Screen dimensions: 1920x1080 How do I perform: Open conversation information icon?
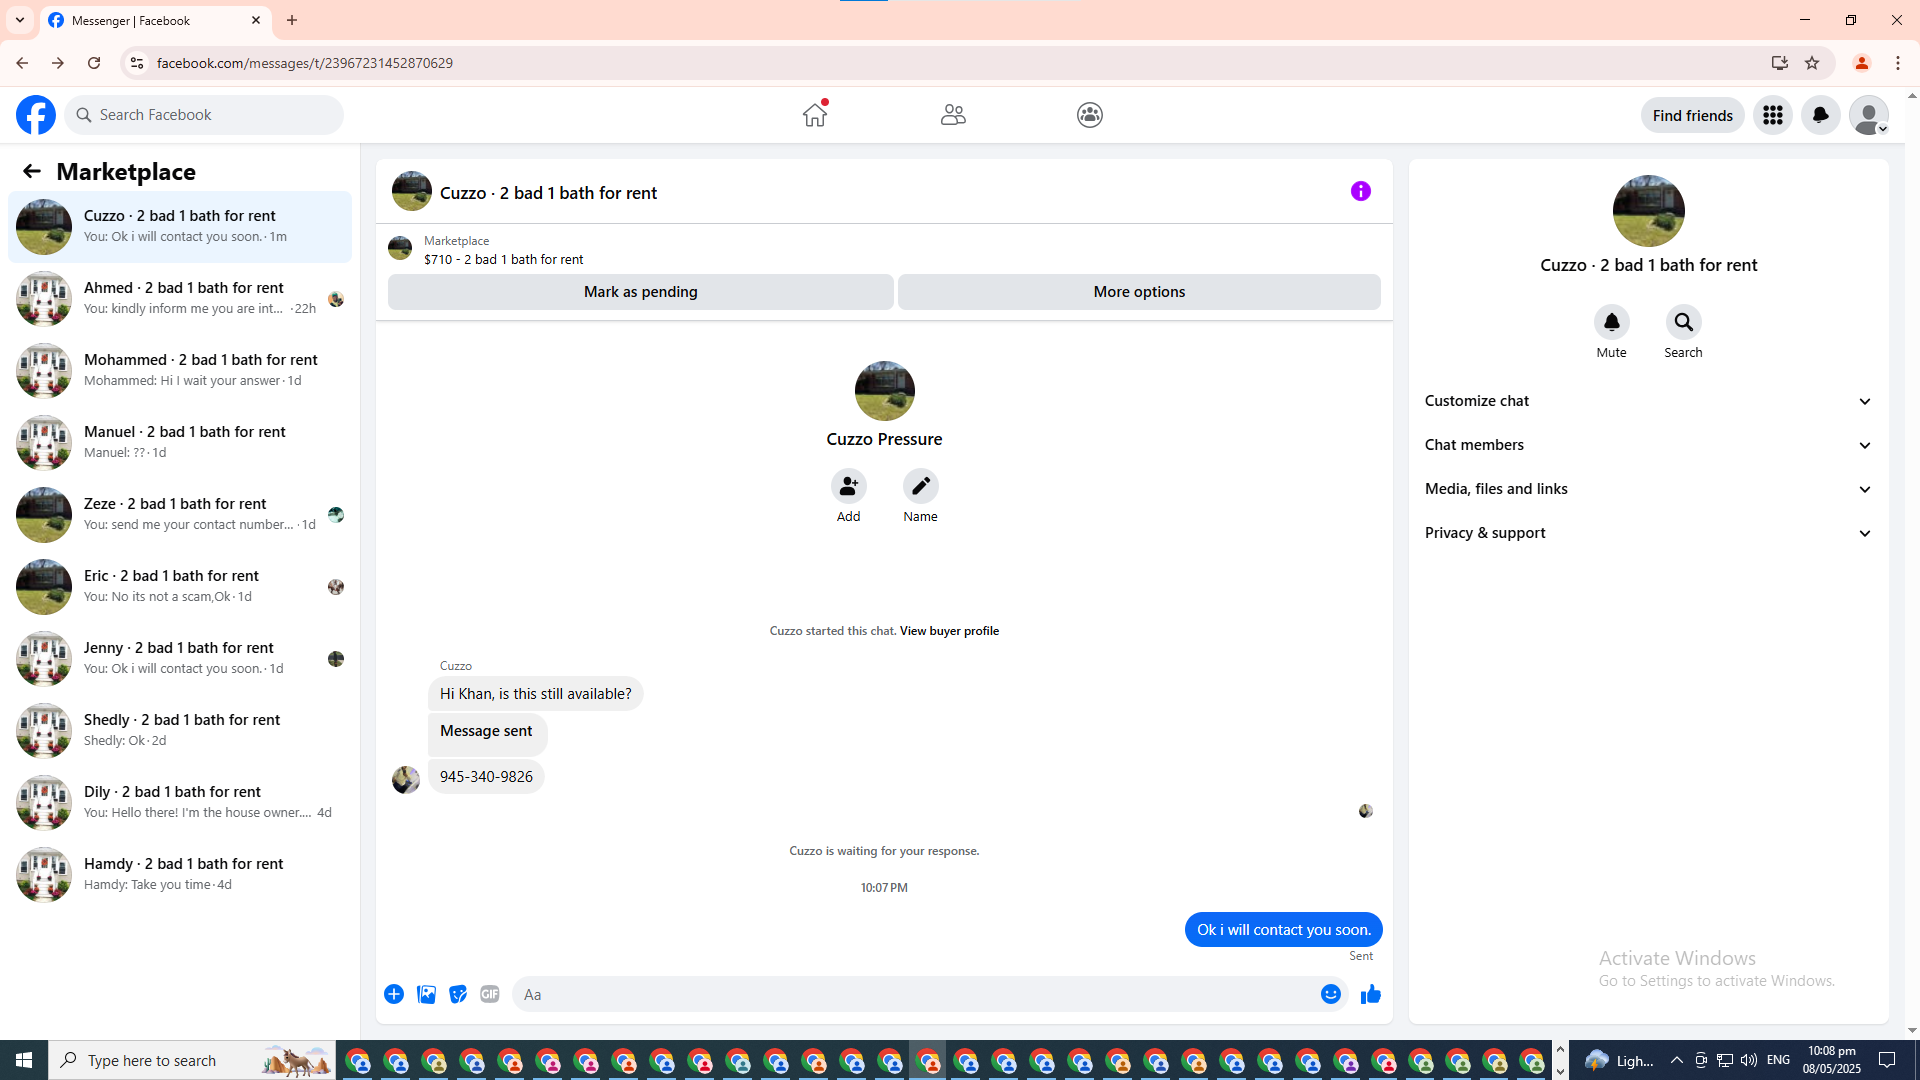coord(1361,191)
